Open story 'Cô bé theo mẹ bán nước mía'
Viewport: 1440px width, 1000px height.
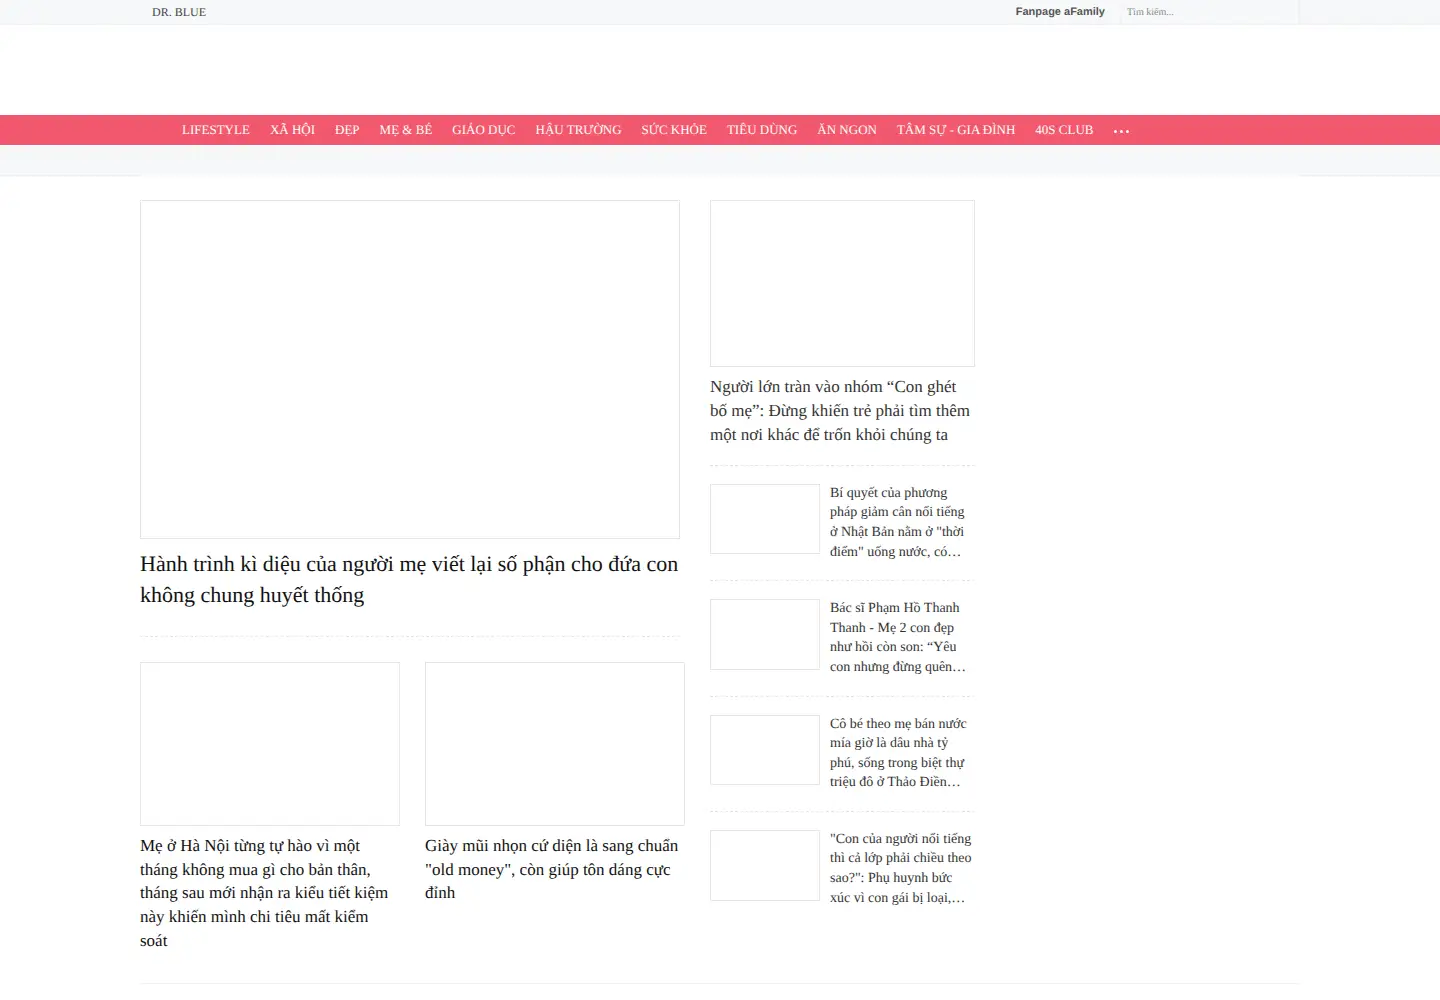(x=898, y=752)
